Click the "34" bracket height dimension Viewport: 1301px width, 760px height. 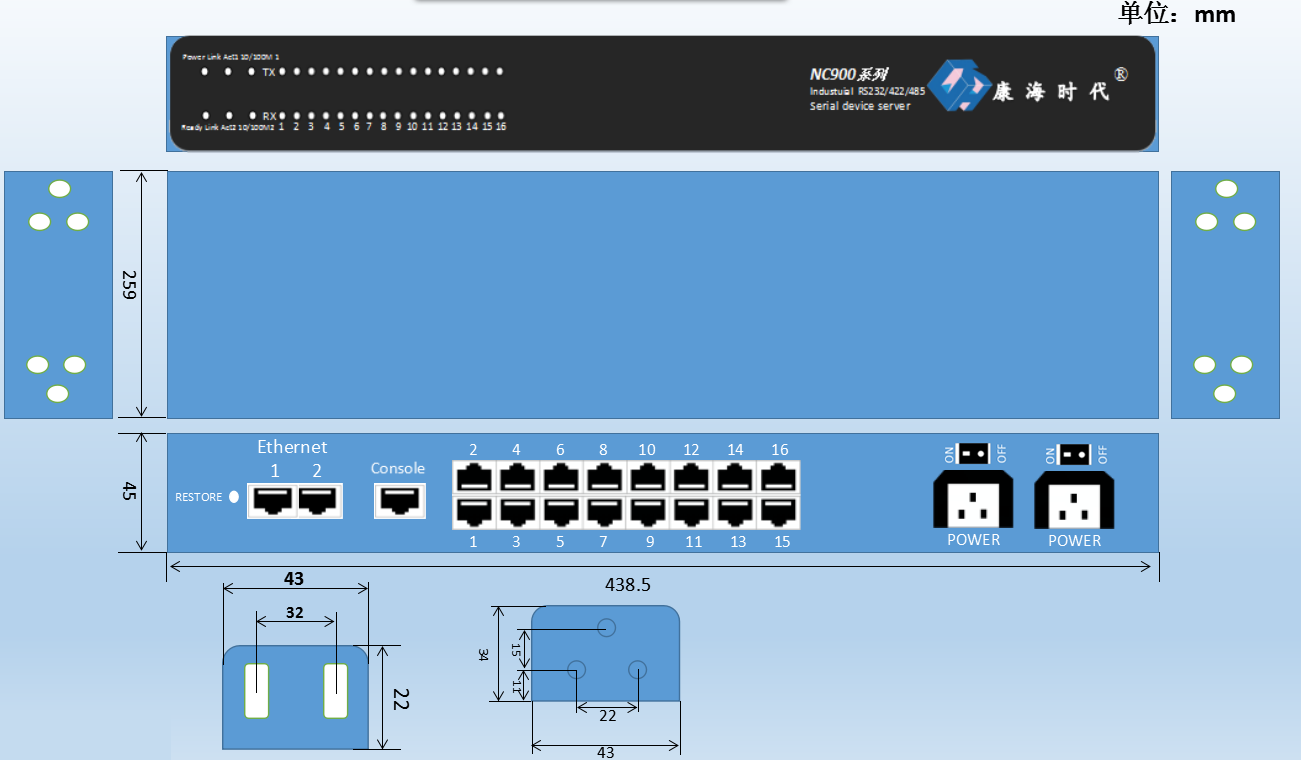[x=483, y=654]
